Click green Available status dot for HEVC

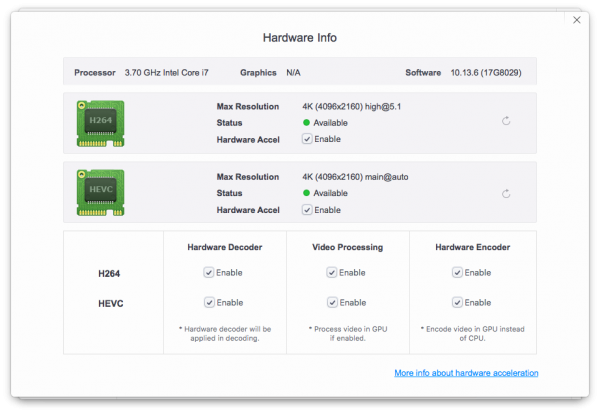(x=306, y=193)
